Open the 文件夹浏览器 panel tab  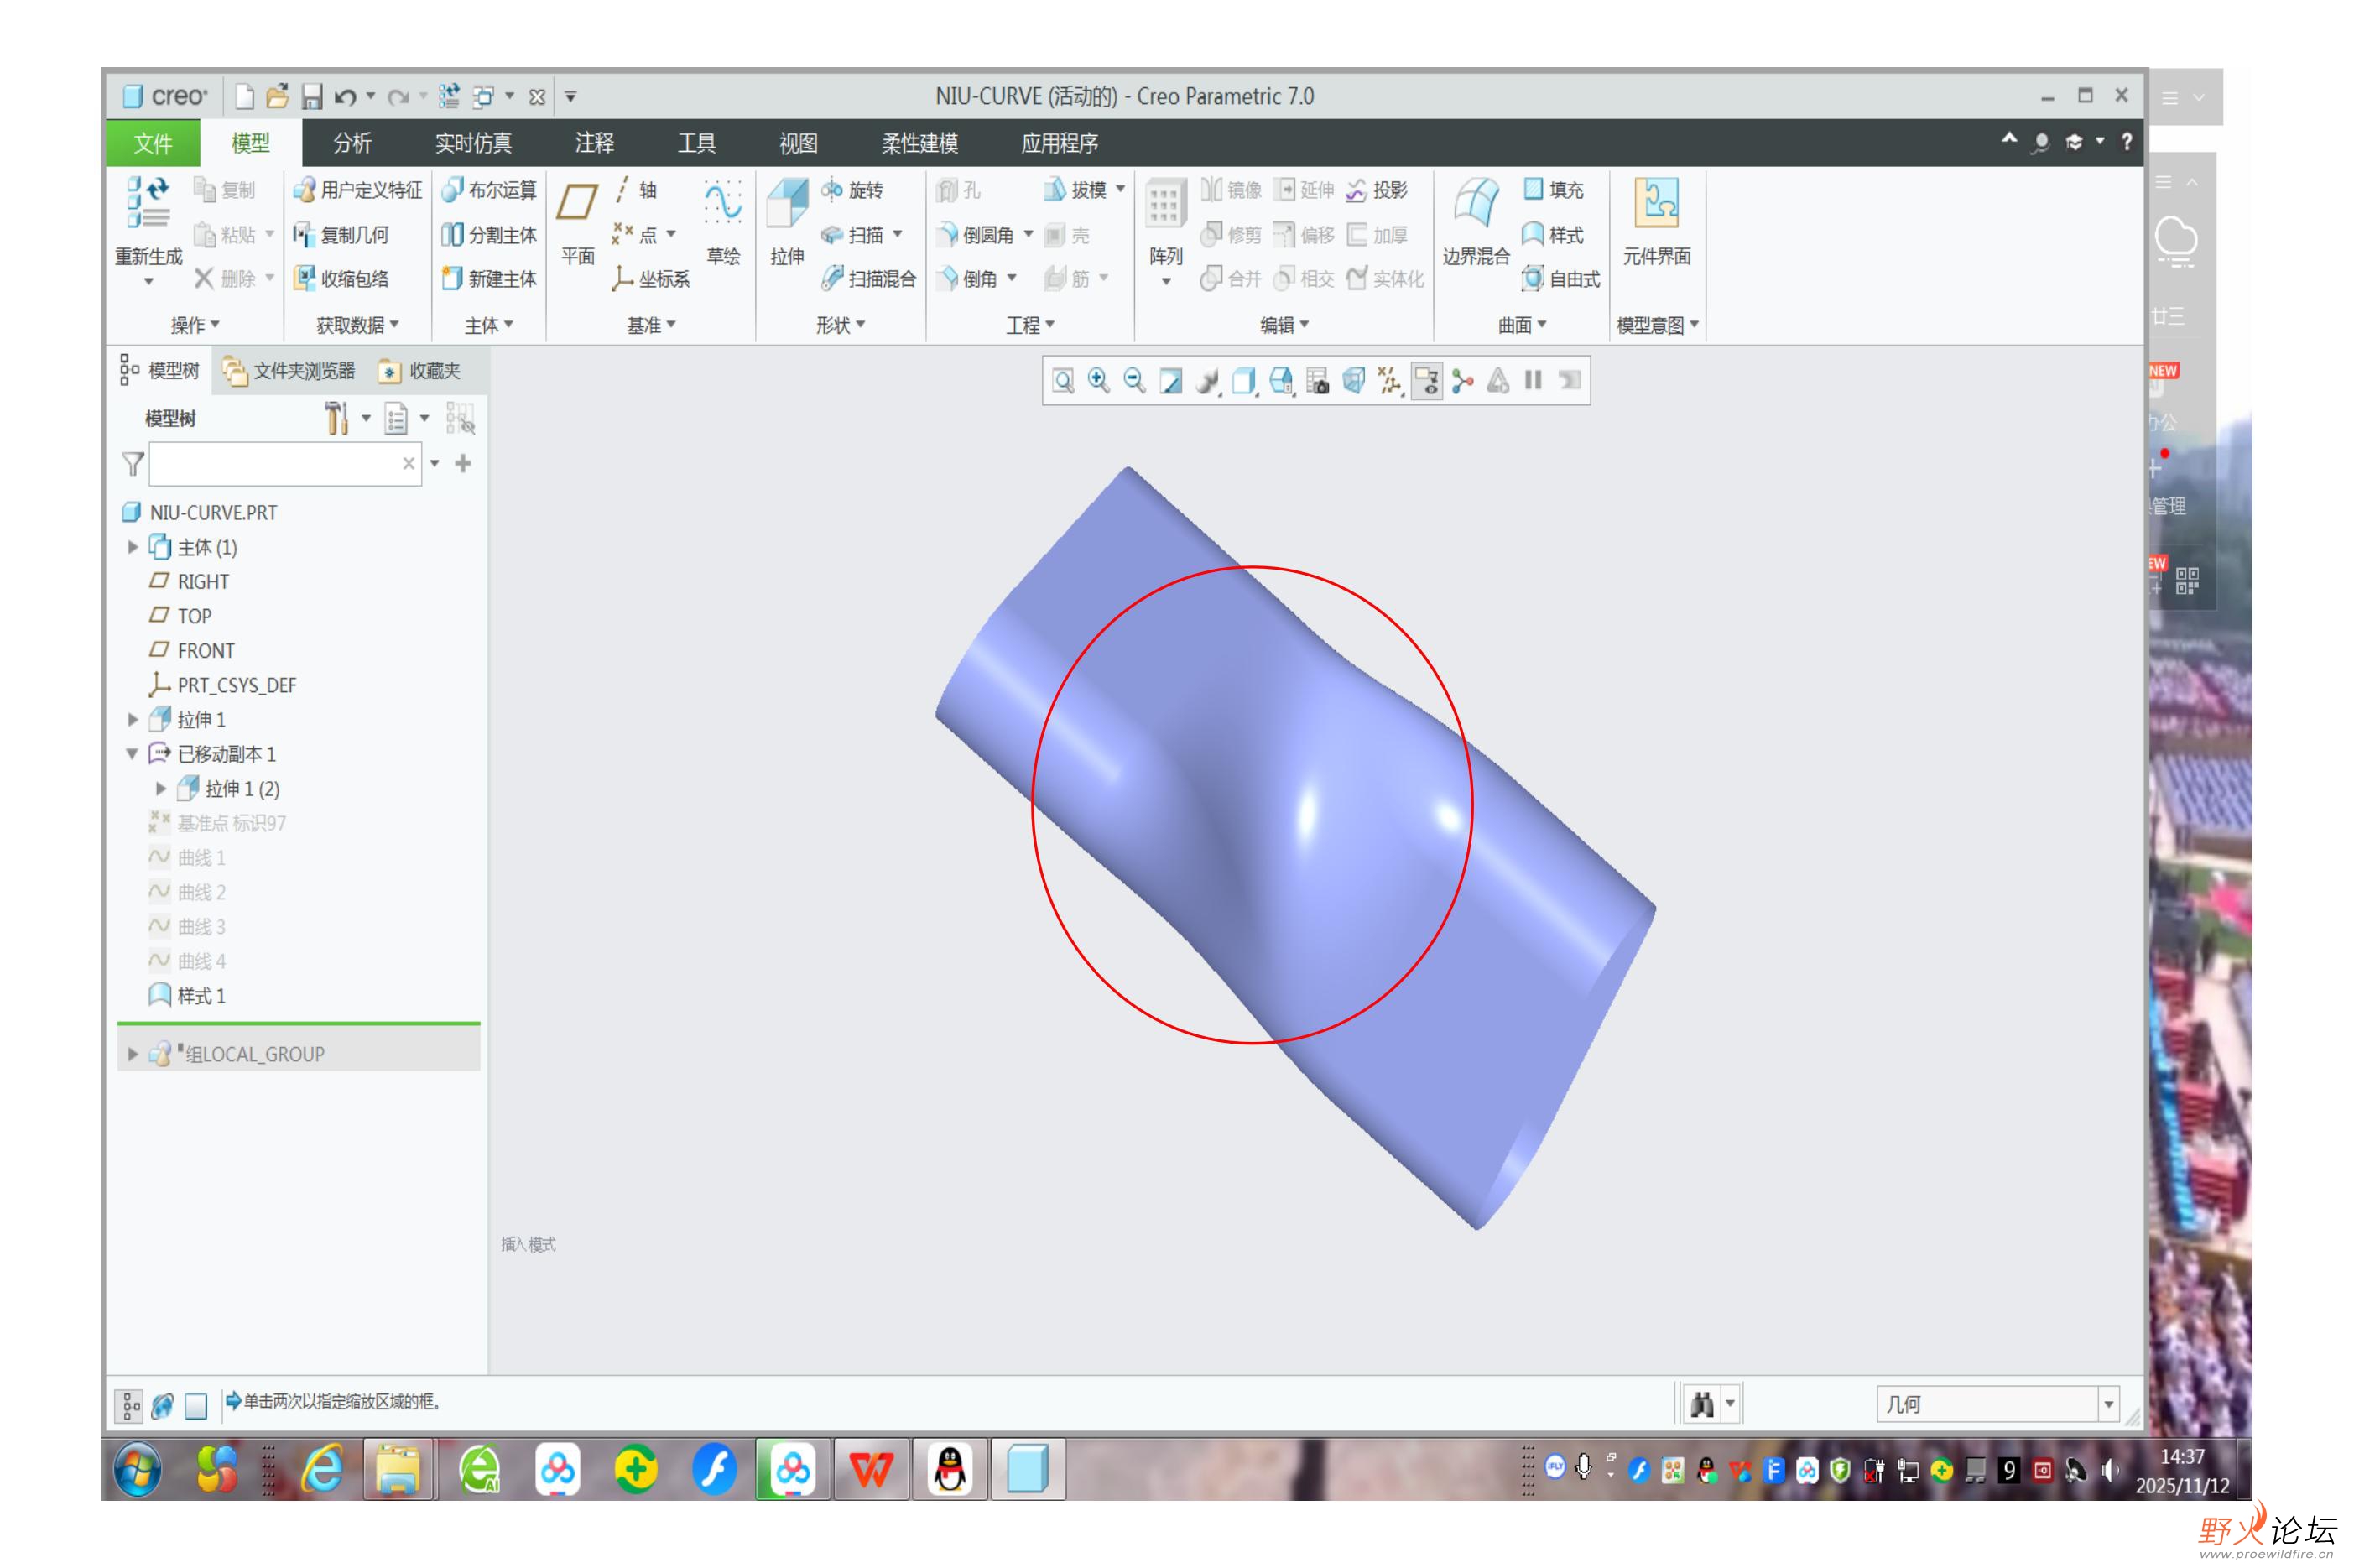(x=290, y=371)
